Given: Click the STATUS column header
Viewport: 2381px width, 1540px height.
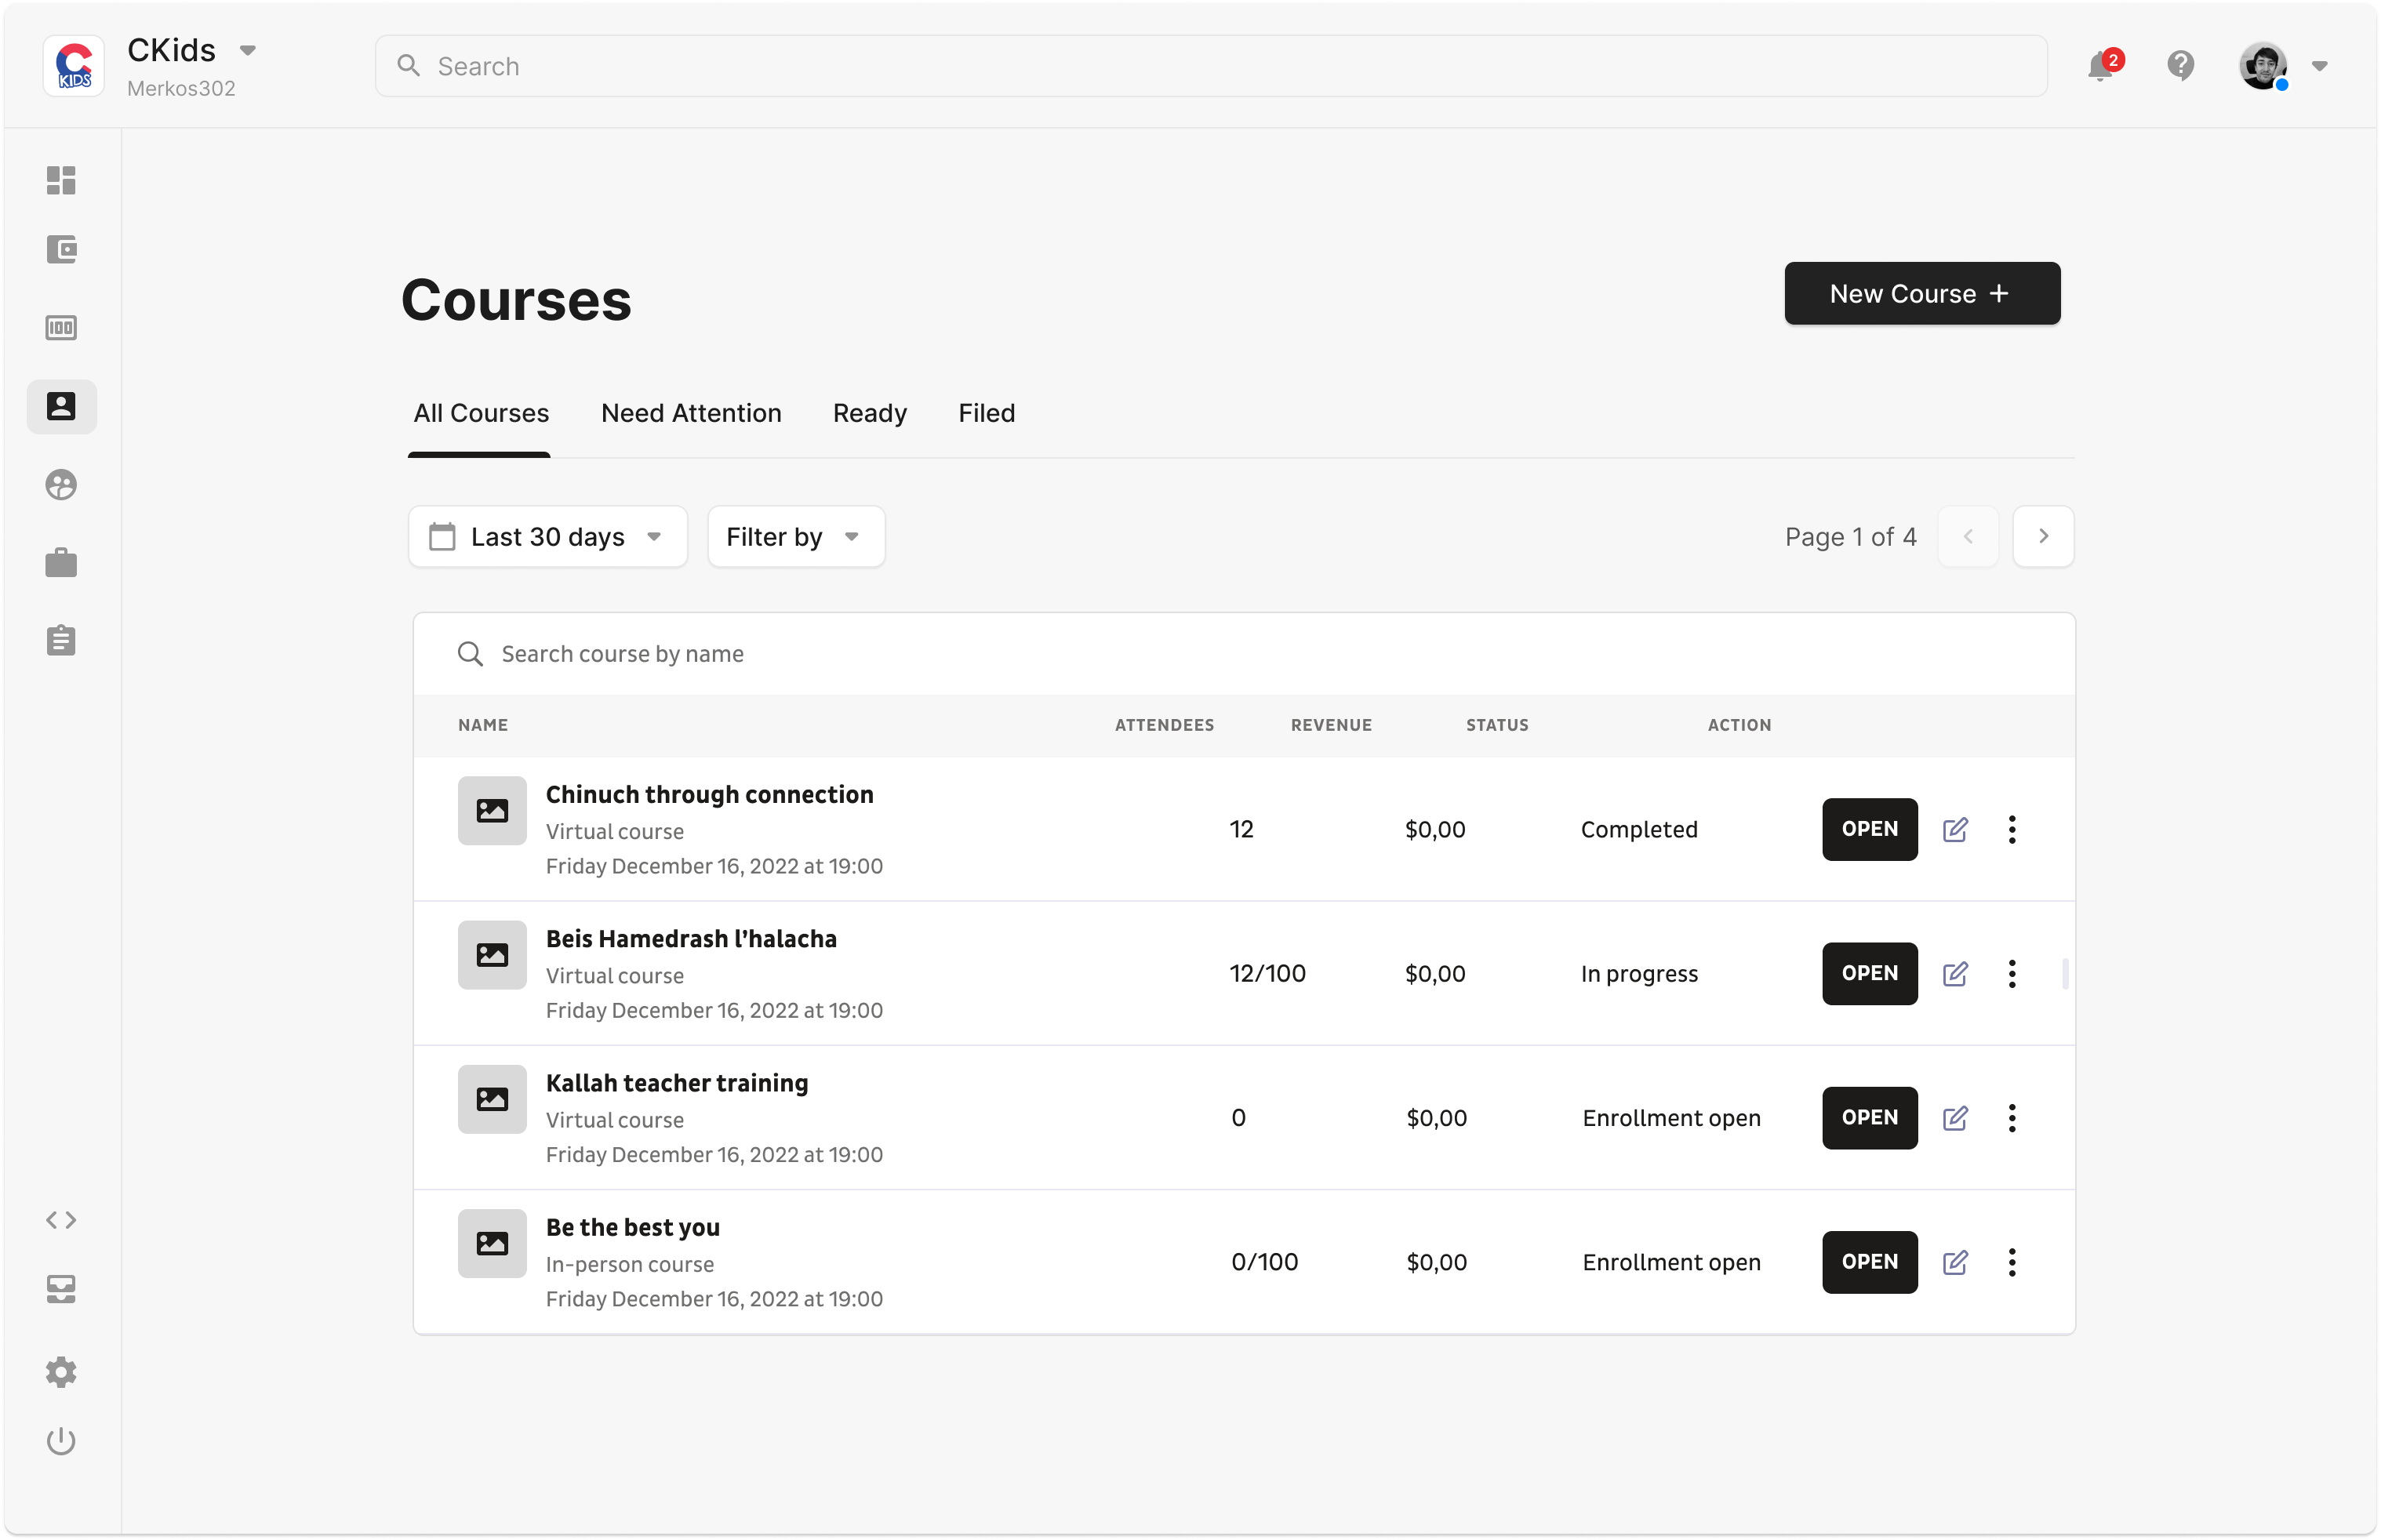Looking at the screenshot, I should 1497,725.
